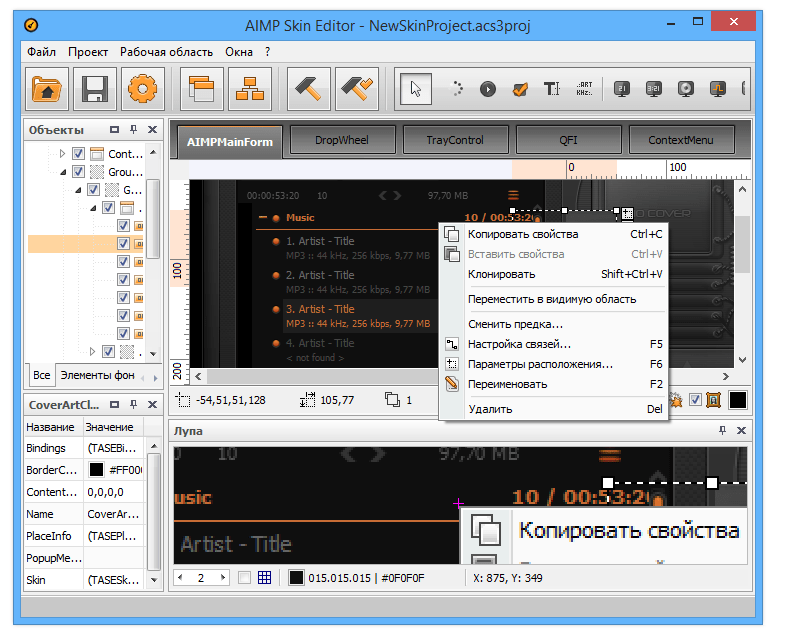
Task: Pin the Лупа panel
Action: coord(722,430)
